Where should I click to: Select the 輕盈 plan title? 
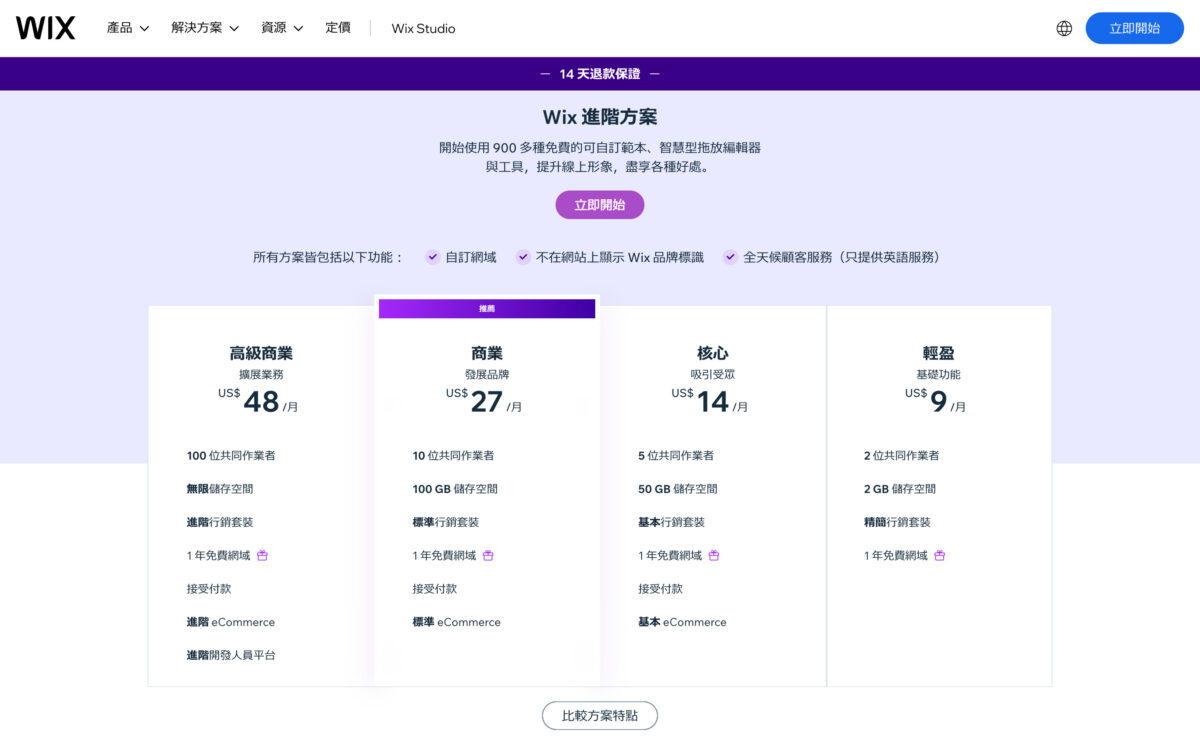tap(939, 353)
